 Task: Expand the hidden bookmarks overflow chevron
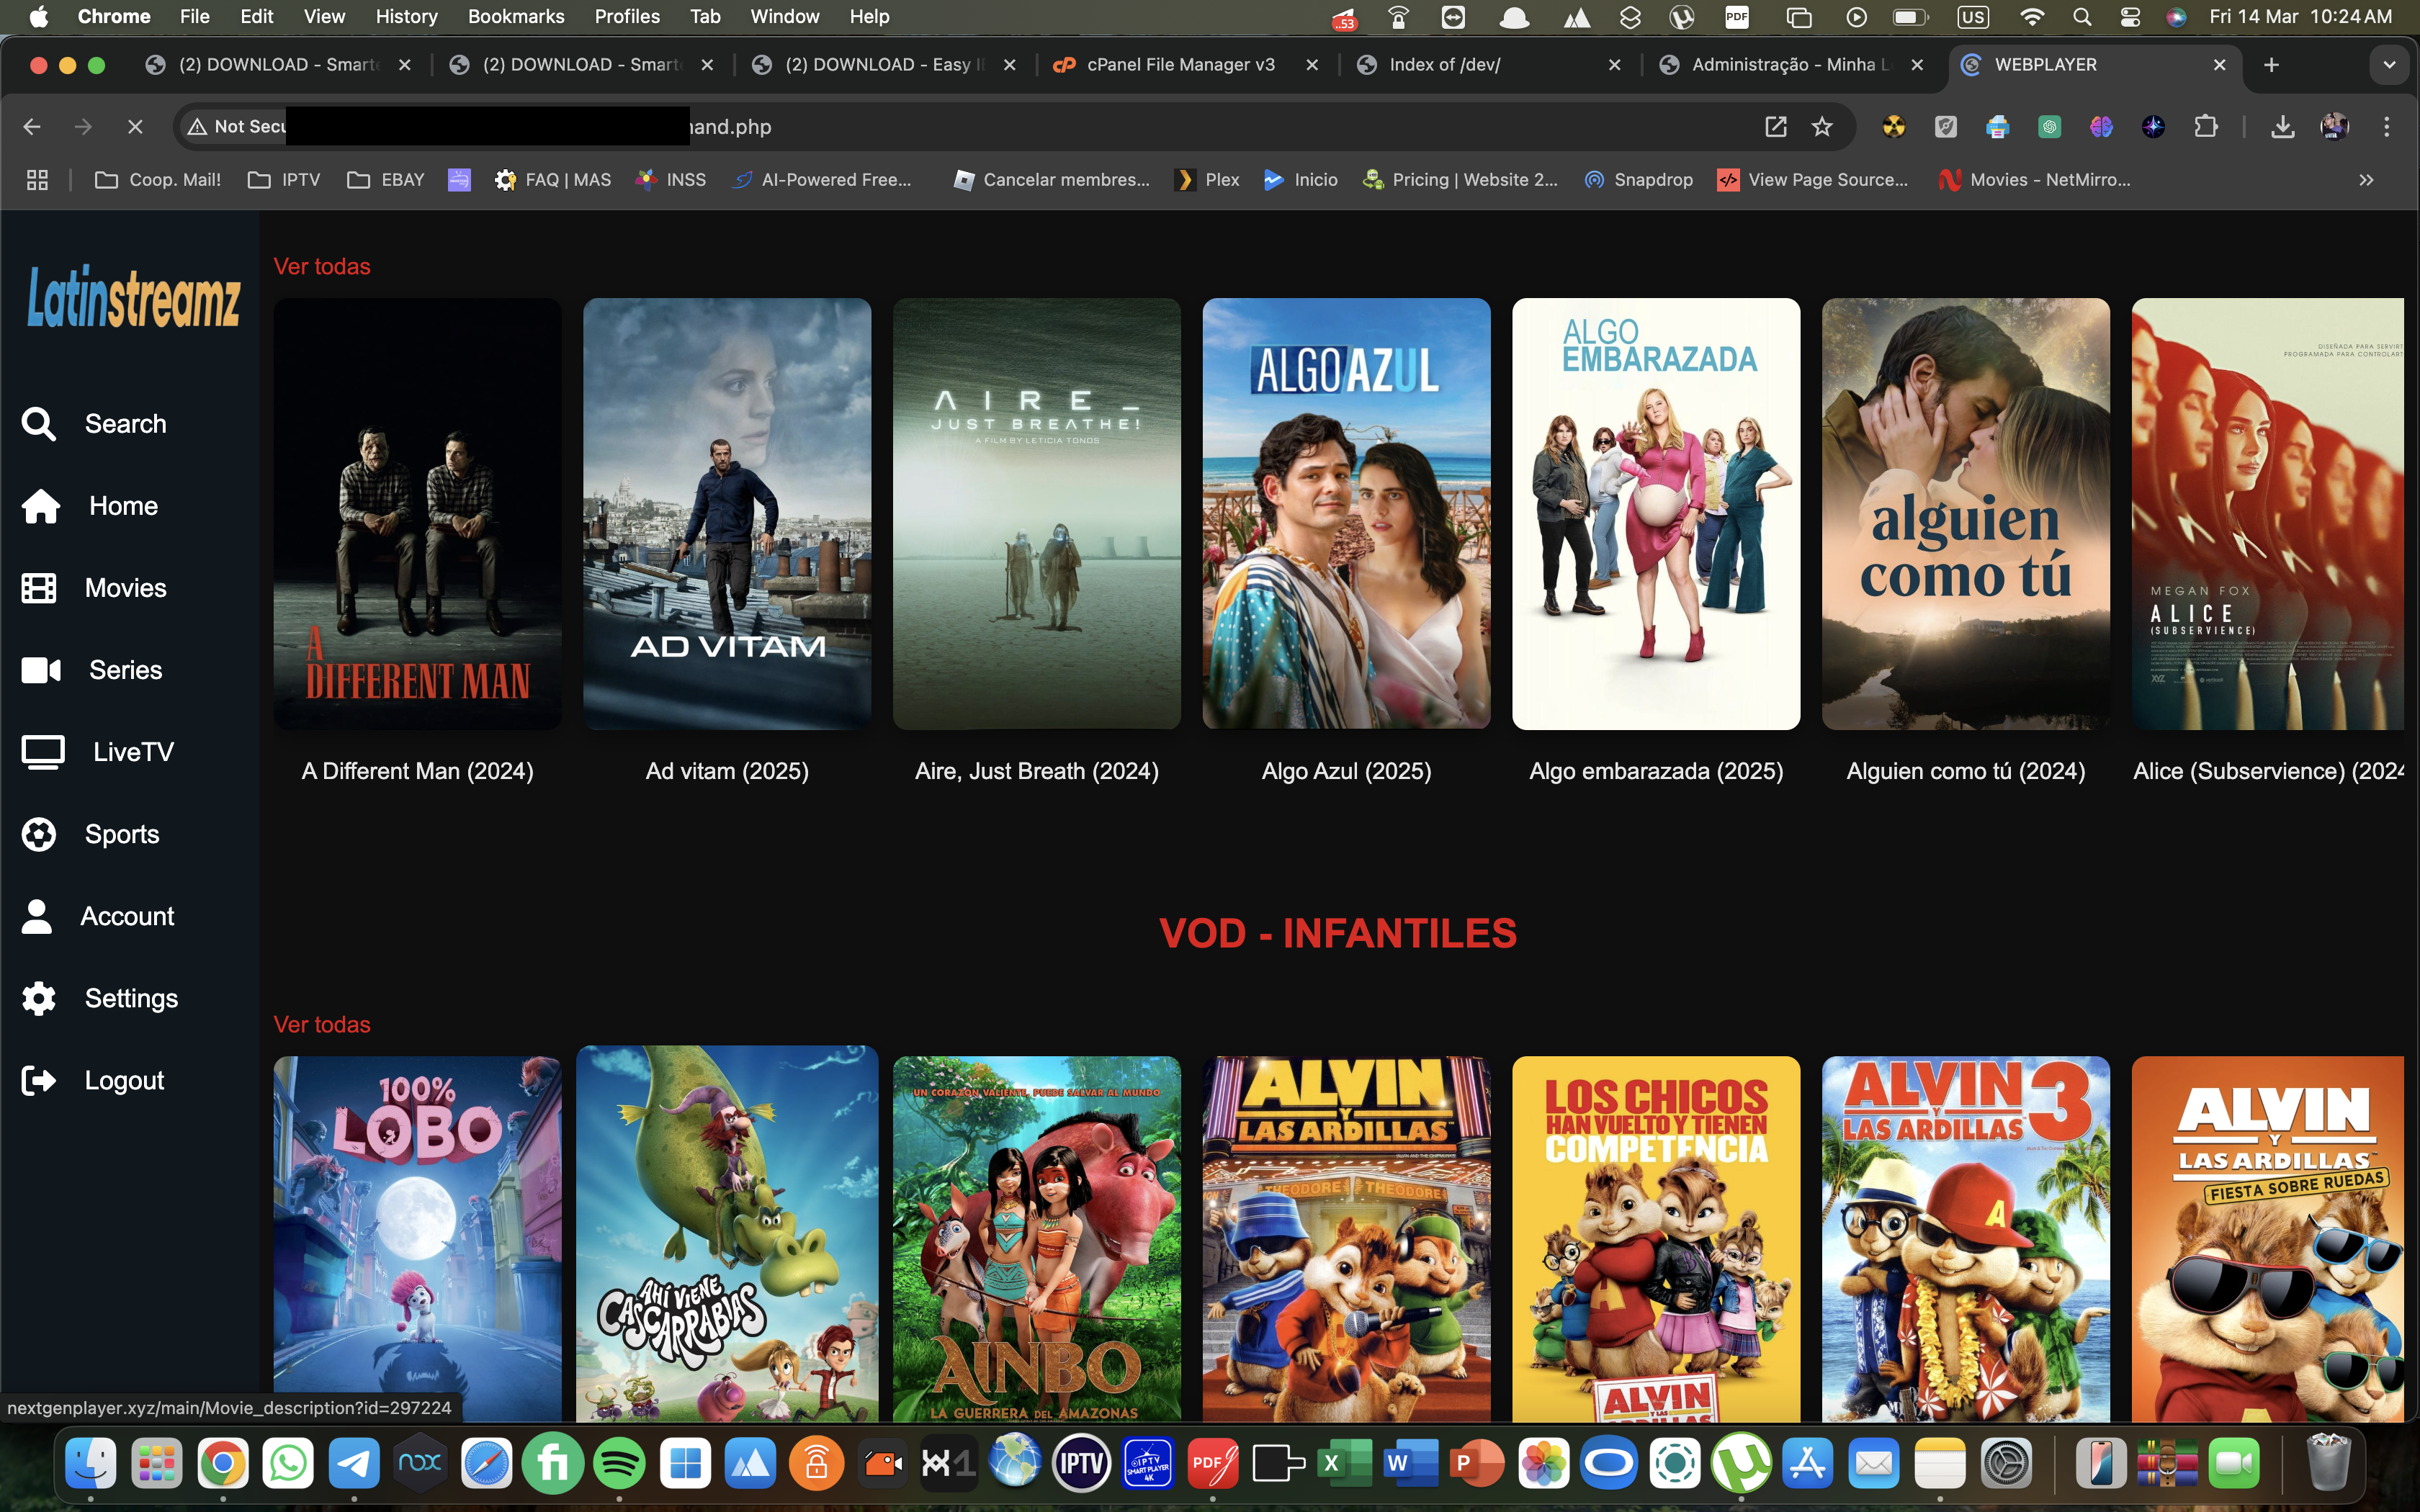[x=2366, y=180]
